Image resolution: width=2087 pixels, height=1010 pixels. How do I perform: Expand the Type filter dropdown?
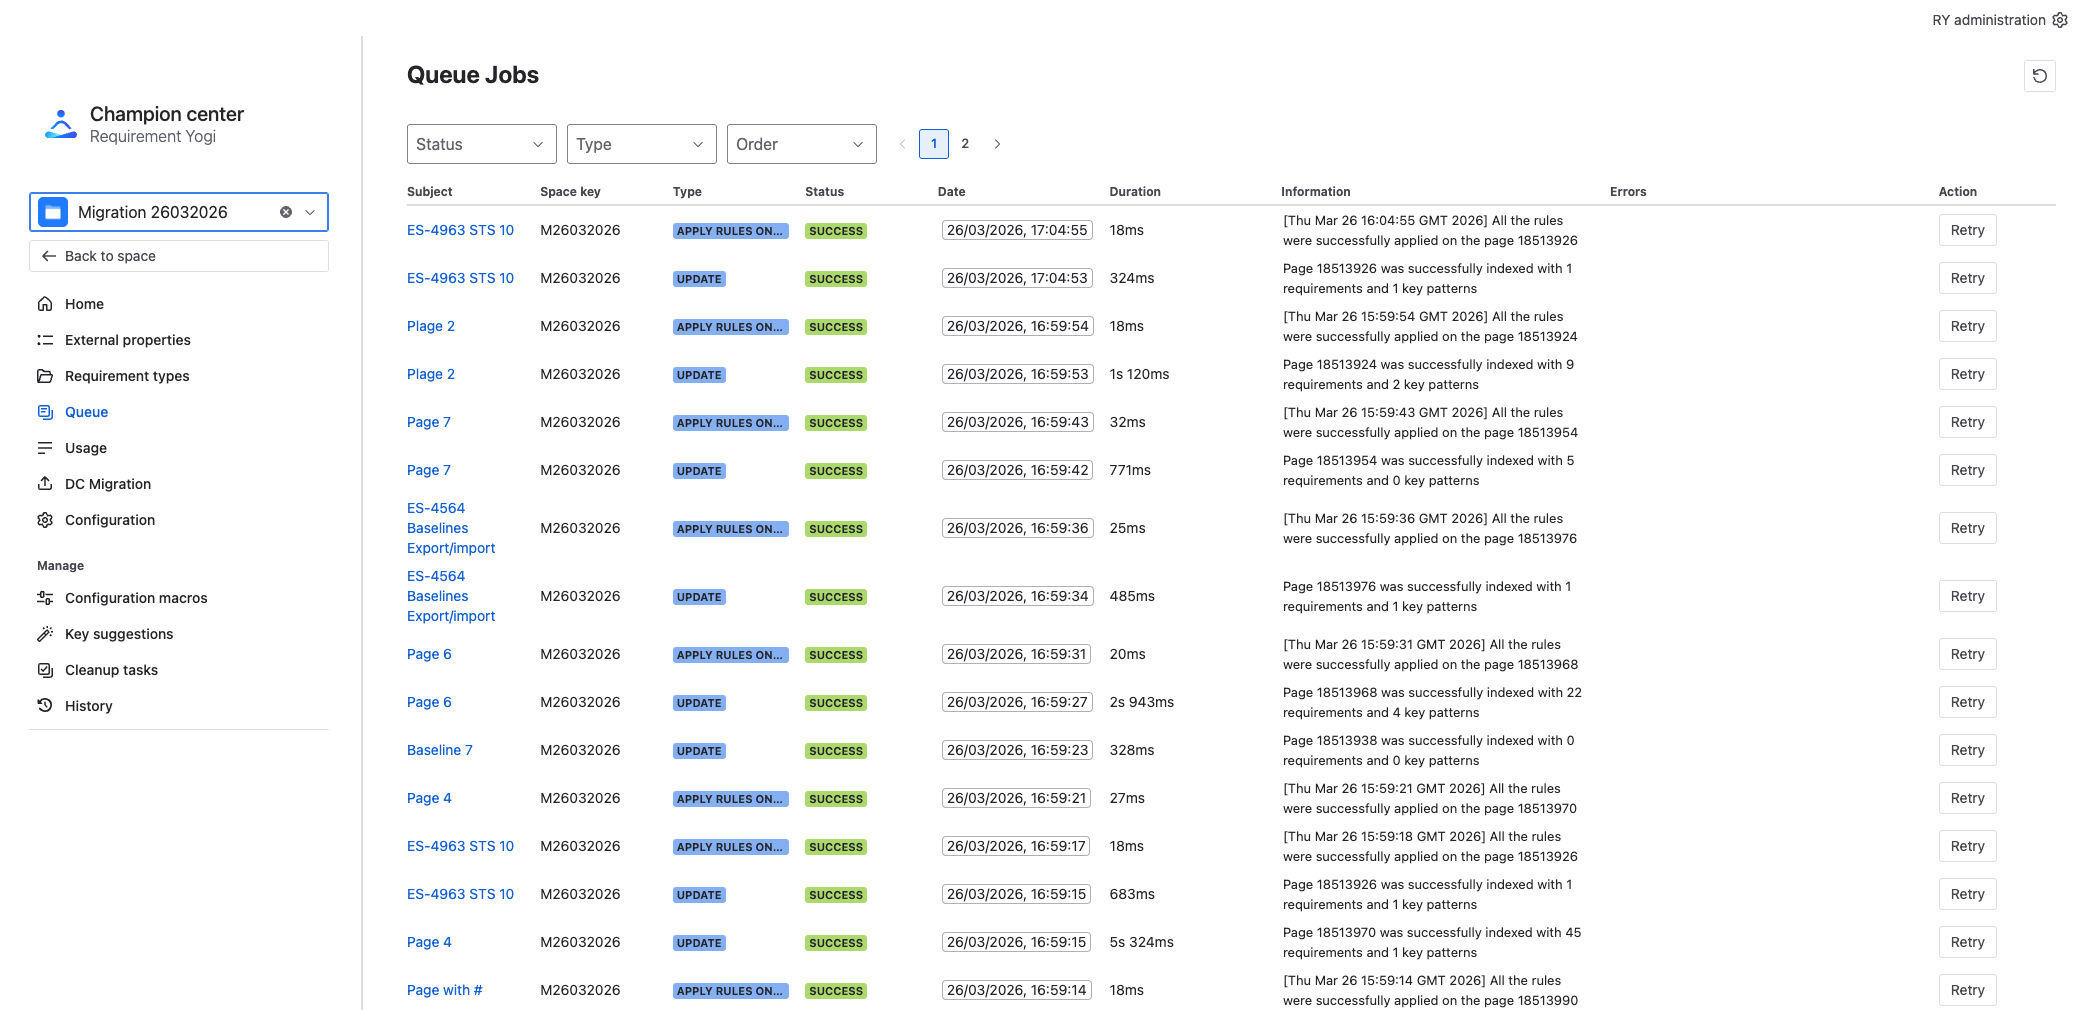click(x=641, y=144)
